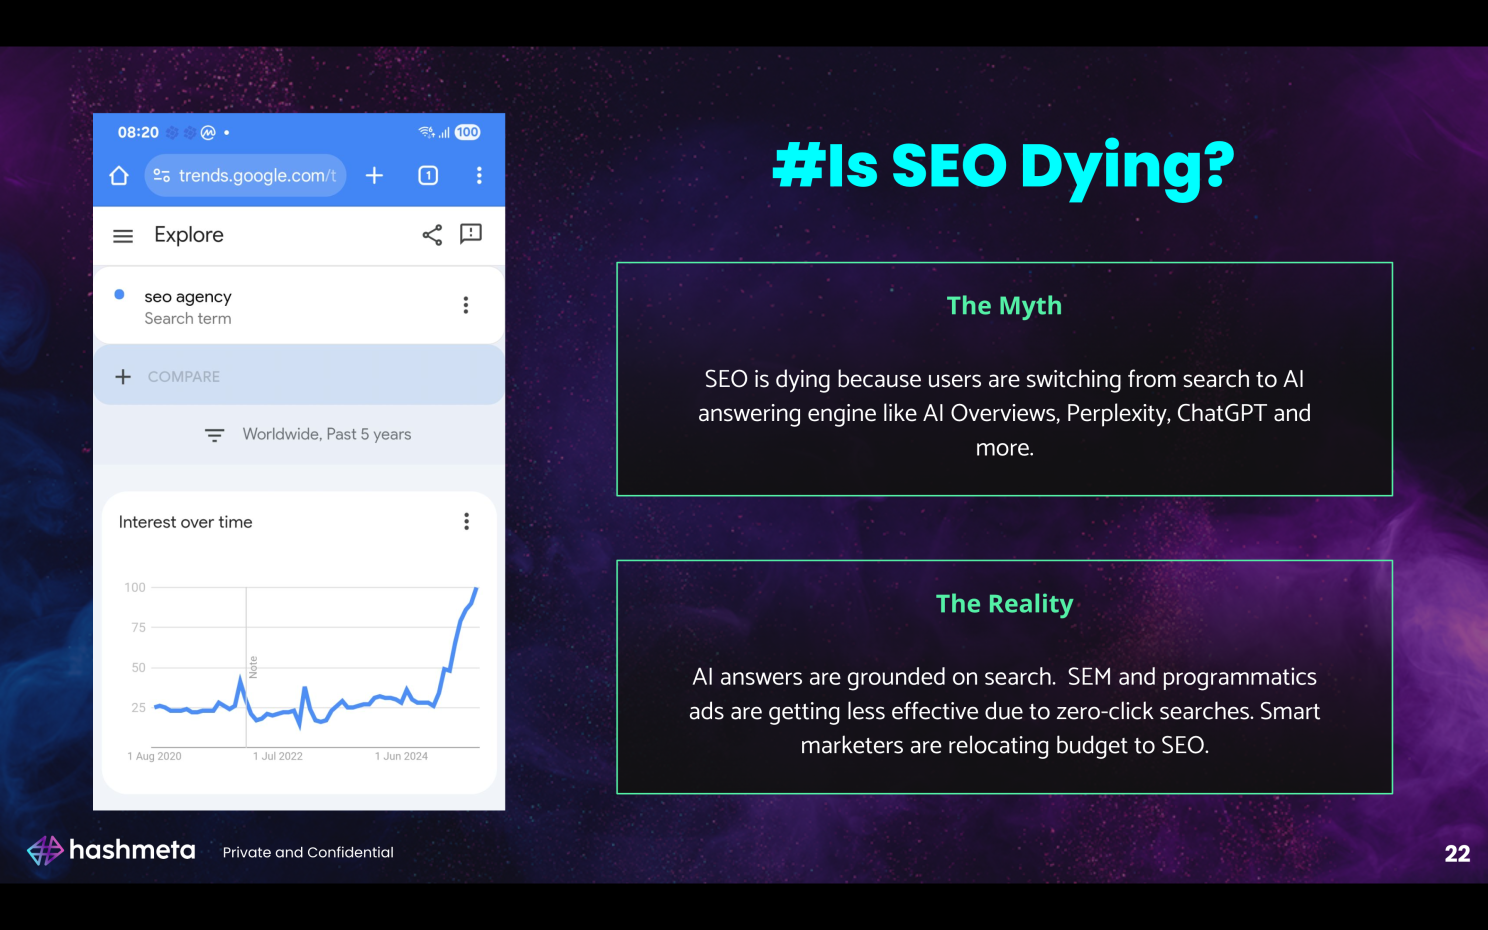1488x930 pixels.
Task: Click The Reality text box
Action: 1004,677
